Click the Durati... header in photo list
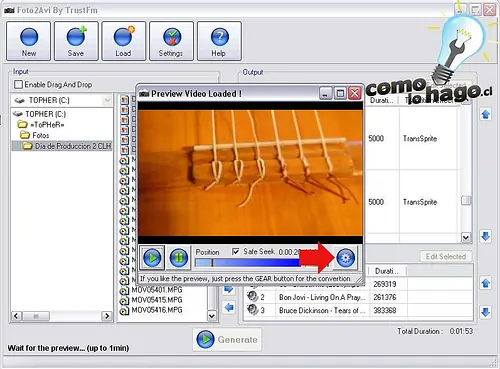The image size is (500, 369). tap(382, 100)
